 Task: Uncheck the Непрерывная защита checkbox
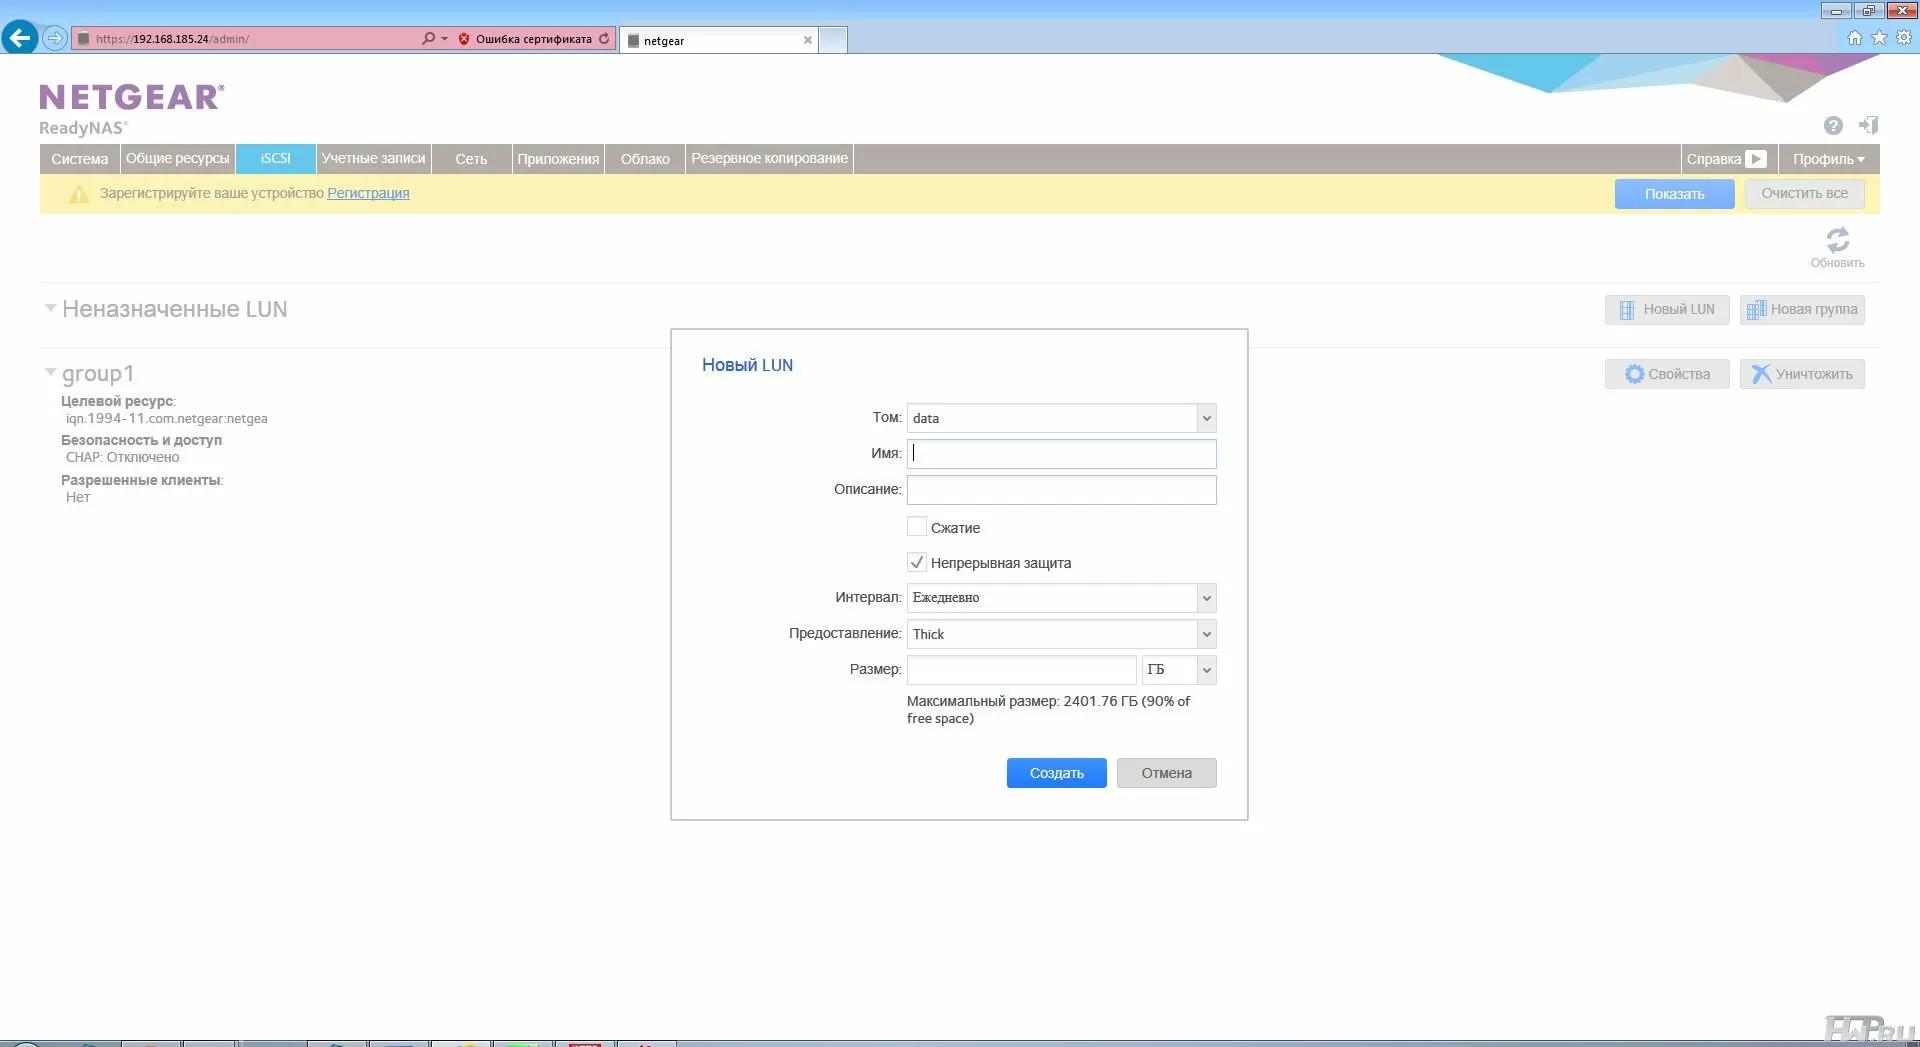(x=916, y=562)
